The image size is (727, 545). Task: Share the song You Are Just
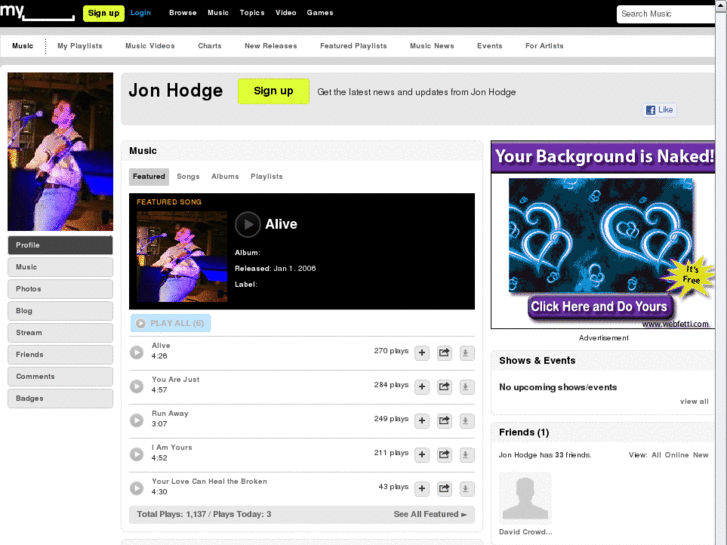444,387
